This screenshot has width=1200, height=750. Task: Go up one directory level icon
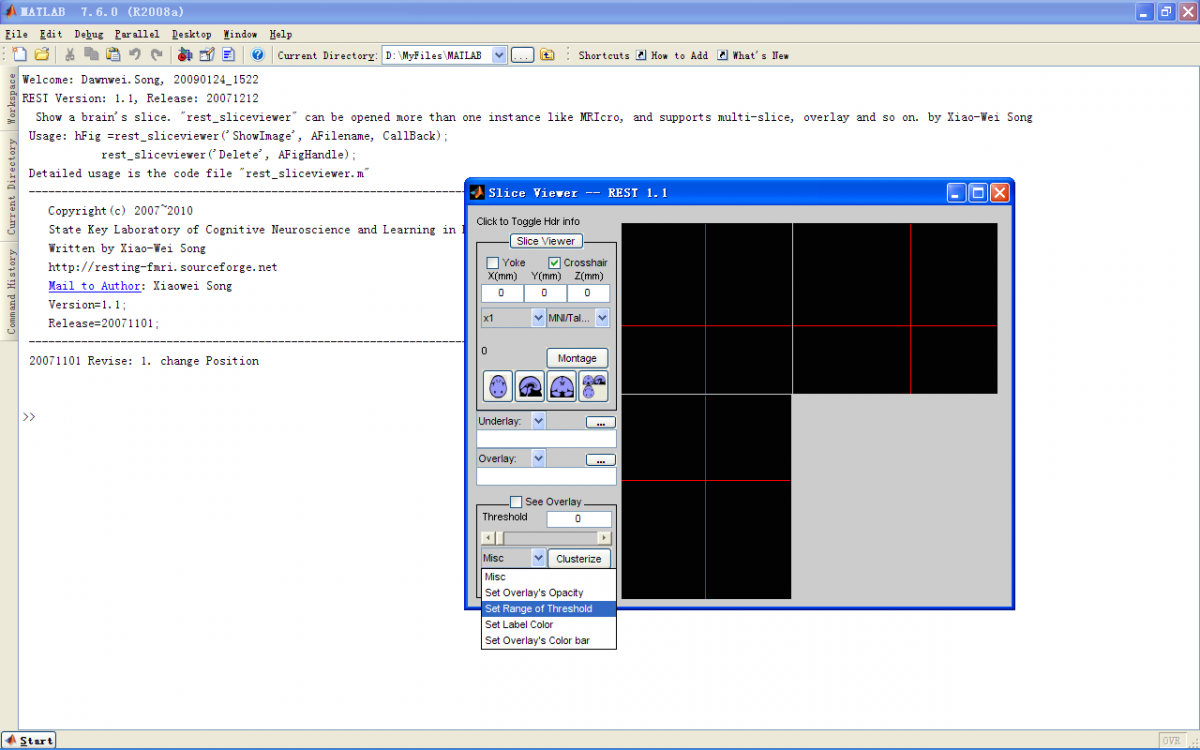point(547,55)
